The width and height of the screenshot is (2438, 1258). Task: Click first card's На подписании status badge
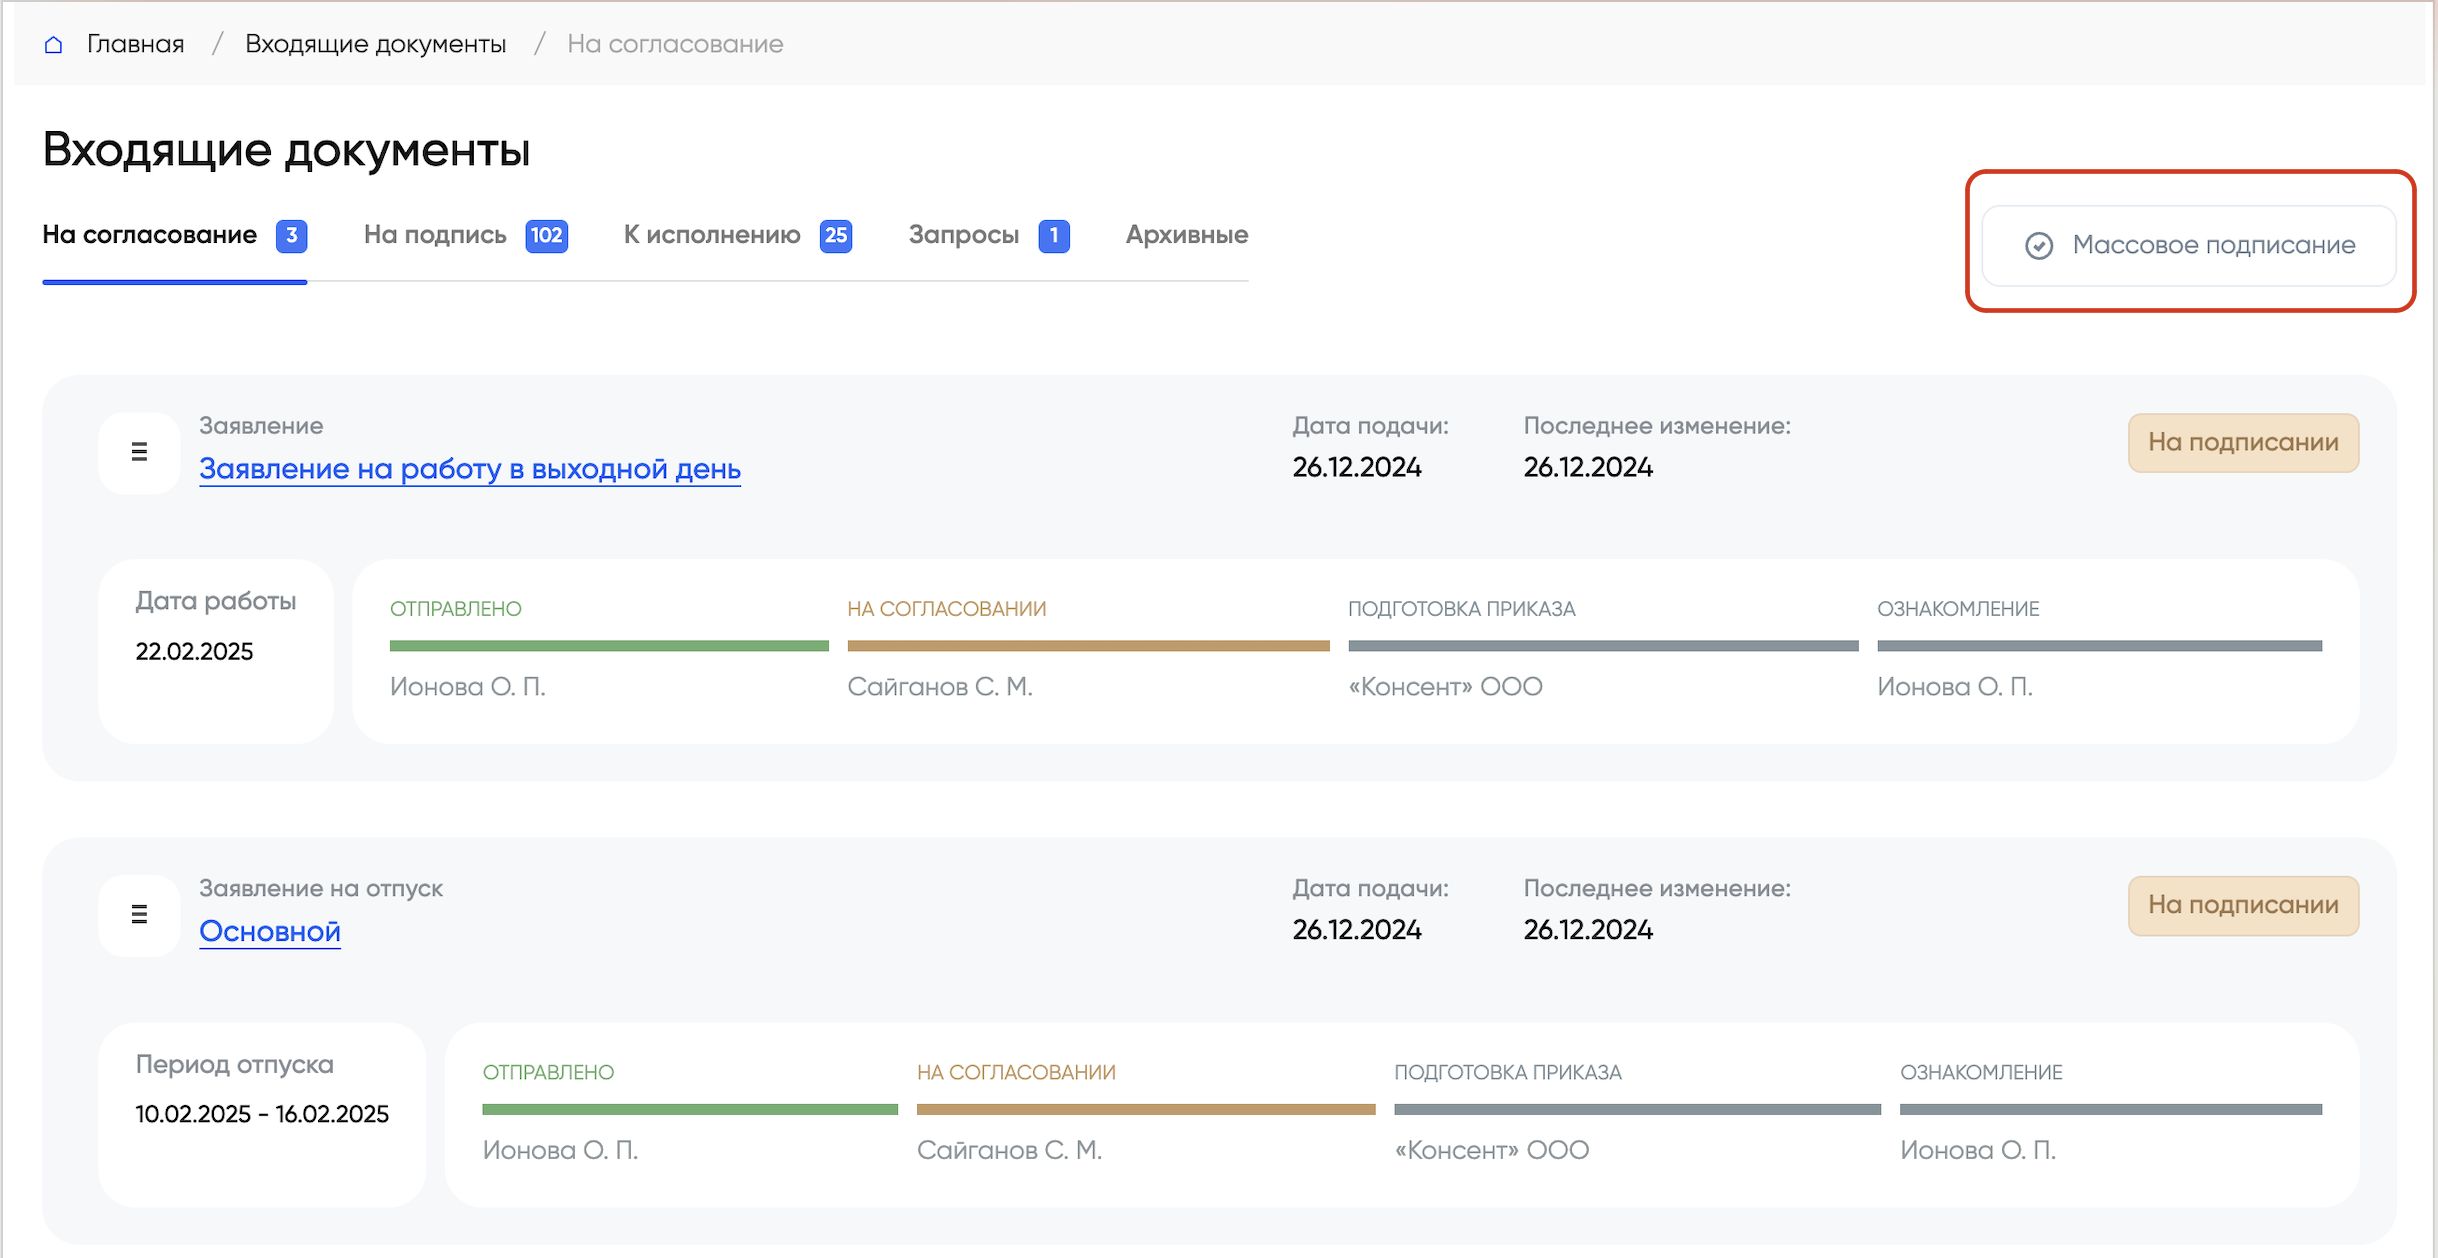pos(2242,442)
